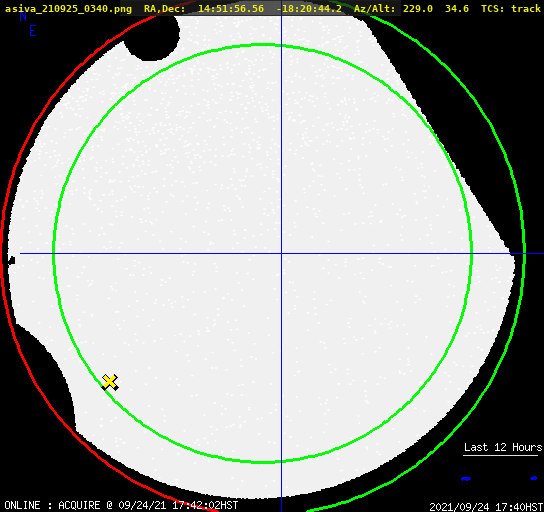Click the asiva_210925_0340.png filename
This screenshot has height=512, width=544.
pos(68,8)
